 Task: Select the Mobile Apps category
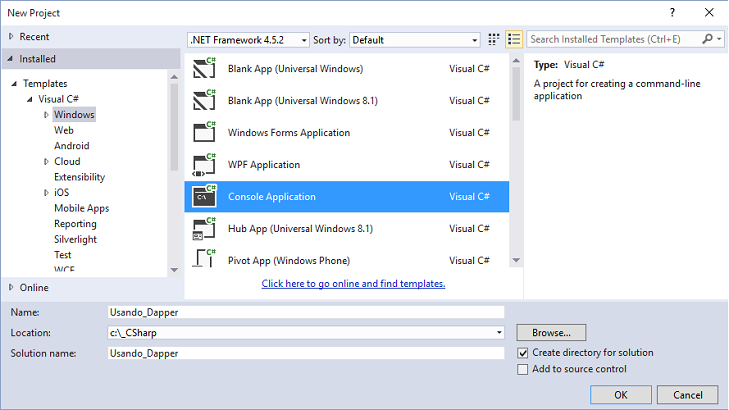pos(81,208)
